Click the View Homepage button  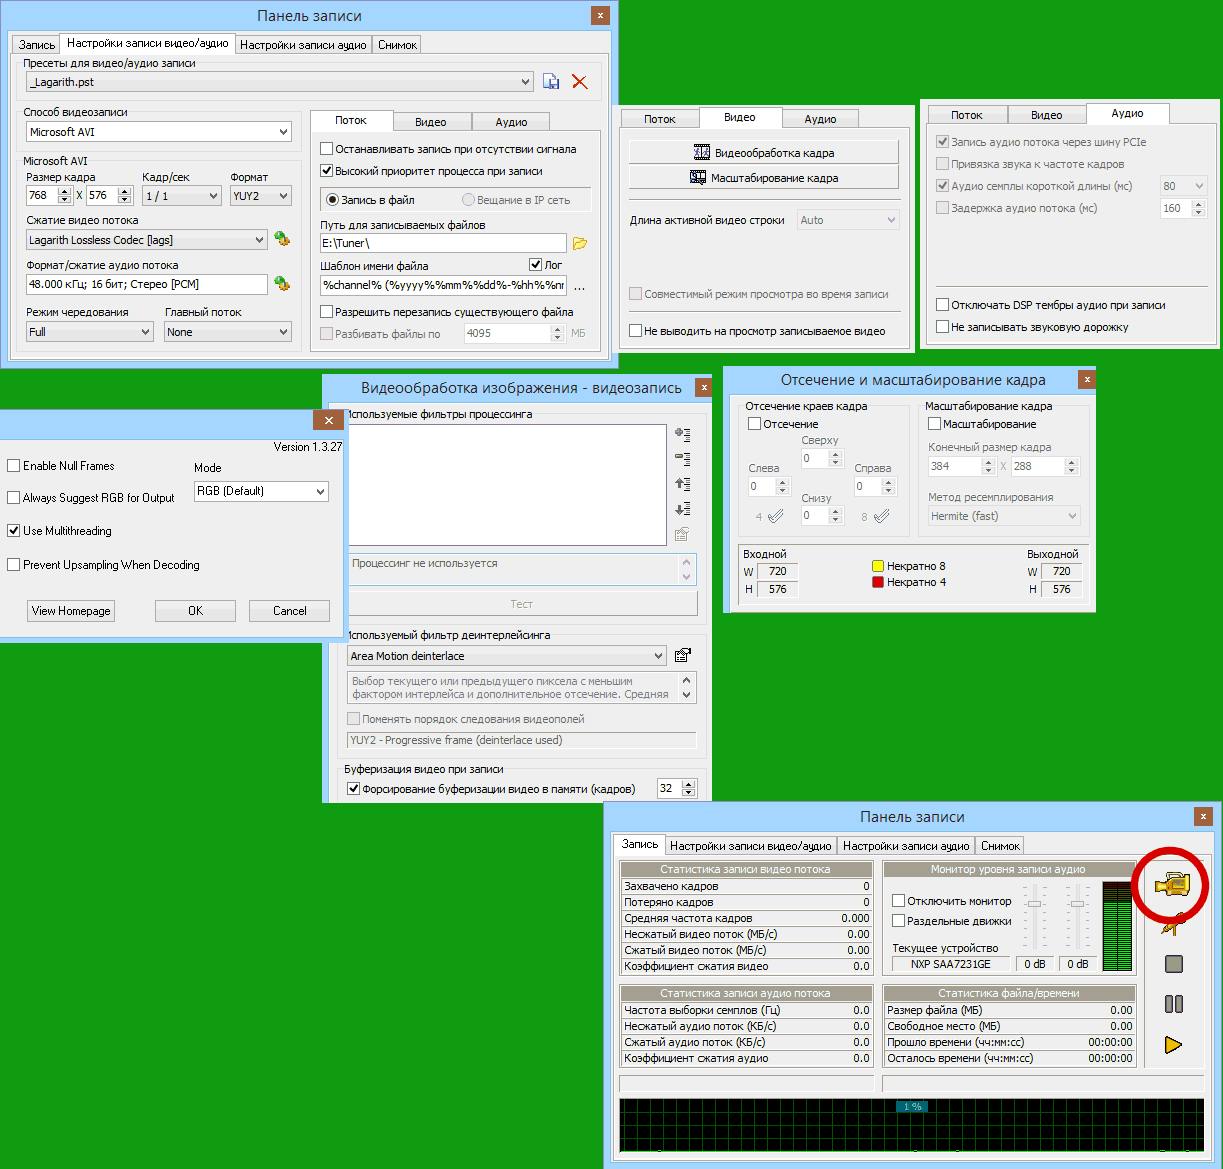click(71, 611)
